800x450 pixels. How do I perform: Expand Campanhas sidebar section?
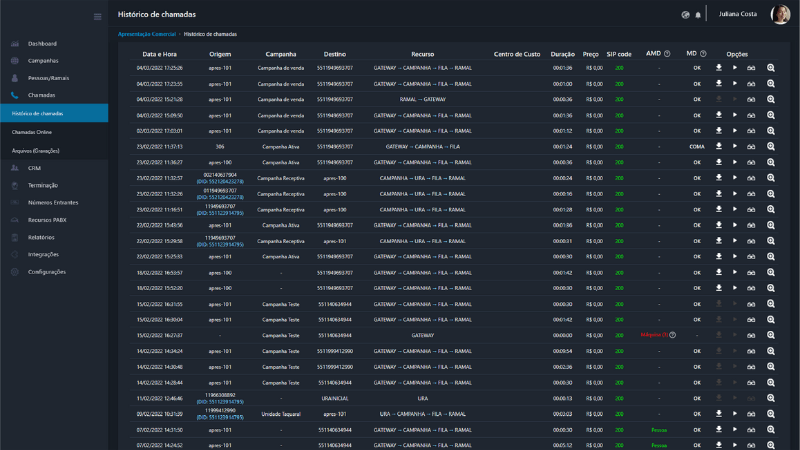[x=44, y=61]
